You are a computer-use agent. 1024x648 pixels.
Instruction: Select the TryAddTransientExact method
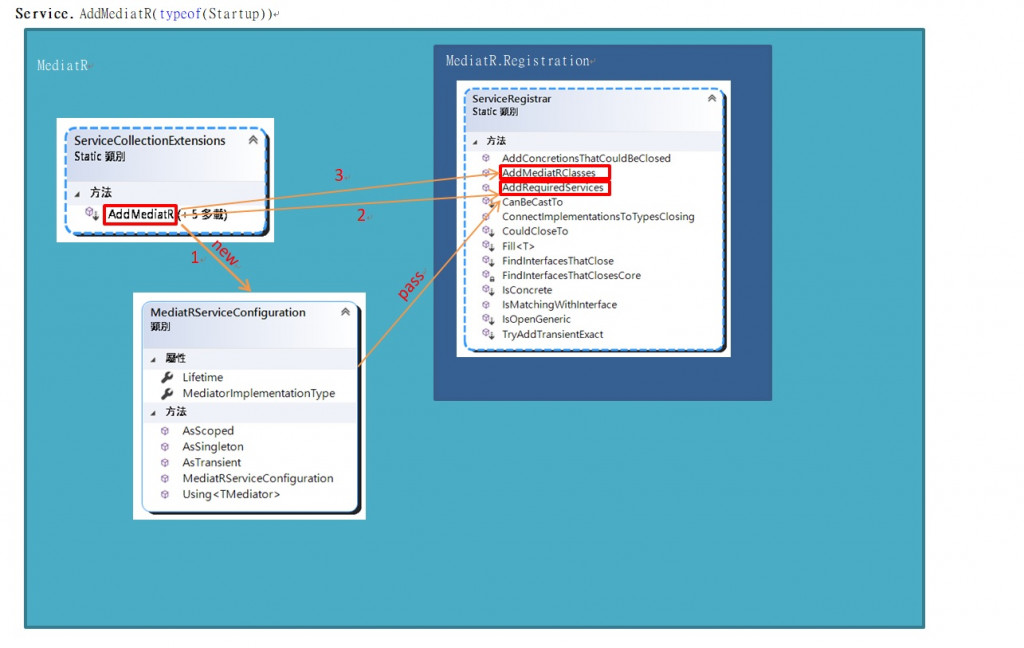point(552,334)
